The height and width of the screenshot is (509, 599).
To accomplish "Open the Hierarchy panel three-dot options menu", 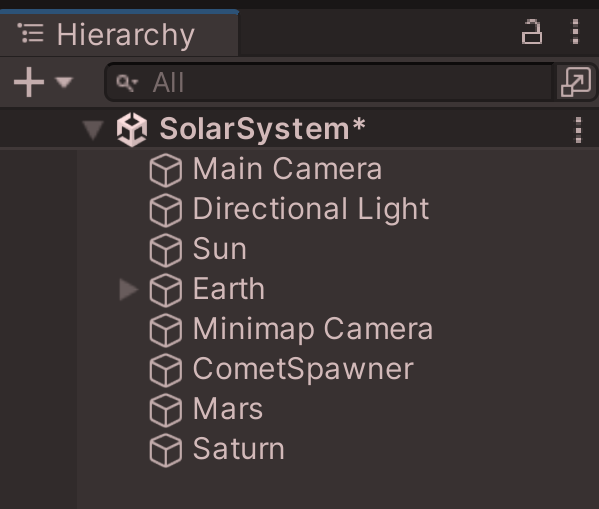I will (x=576, y=32).
